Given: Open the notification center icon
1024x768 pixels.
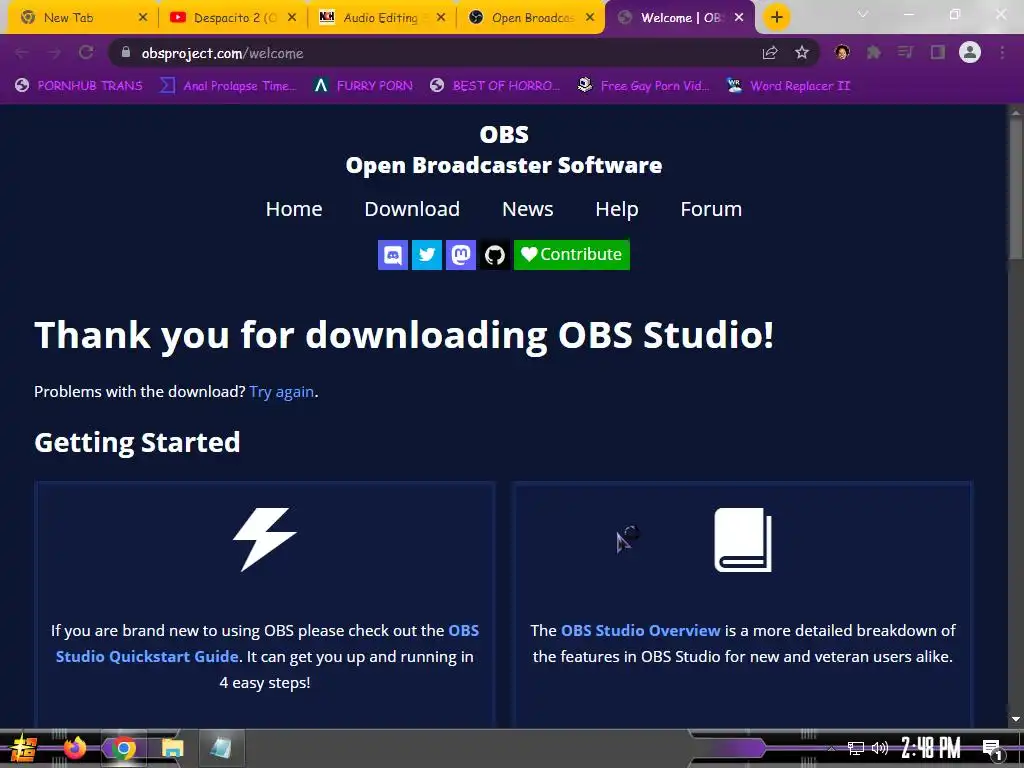Looking at the screenshot, I should (993, 749).
